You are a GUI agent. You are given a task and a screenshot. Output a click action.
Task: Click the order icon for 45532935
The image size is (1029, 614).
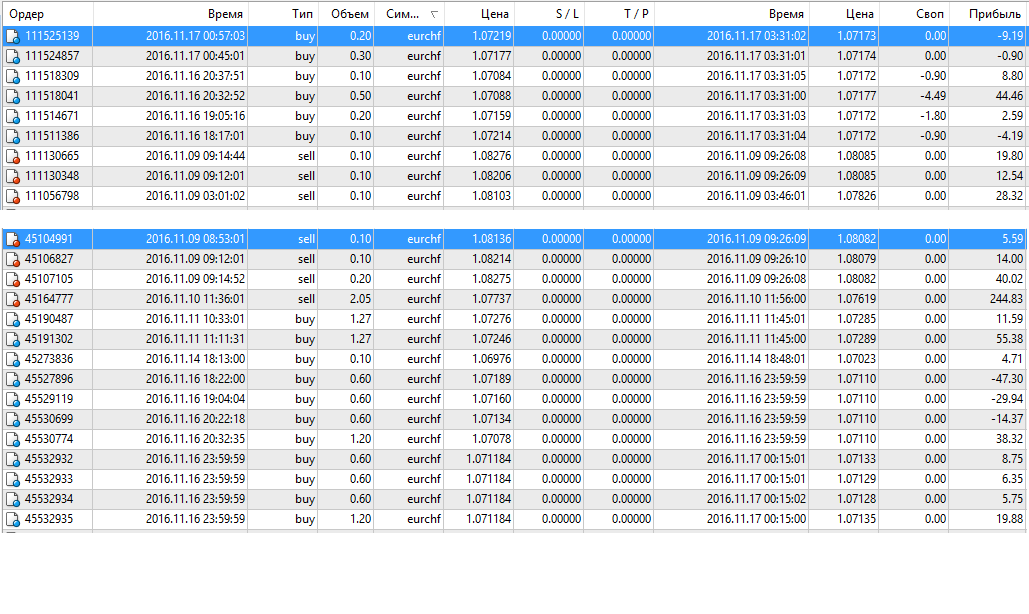(12, 520)
